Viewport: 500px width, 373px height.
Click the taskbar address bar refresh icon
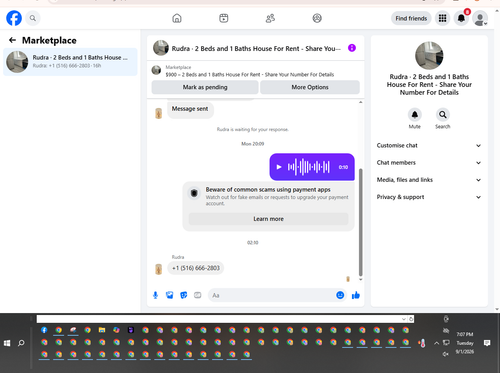coord(411,319)
